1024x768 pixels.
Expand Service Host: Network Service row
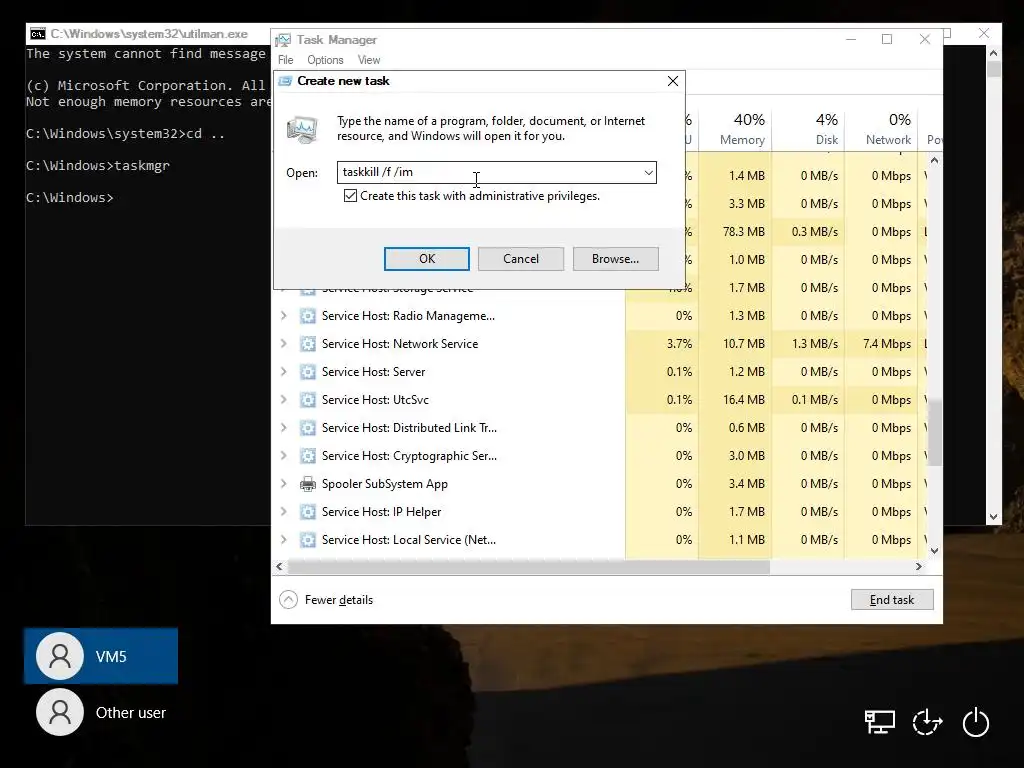pyautogui.click(x=283, y=344)
